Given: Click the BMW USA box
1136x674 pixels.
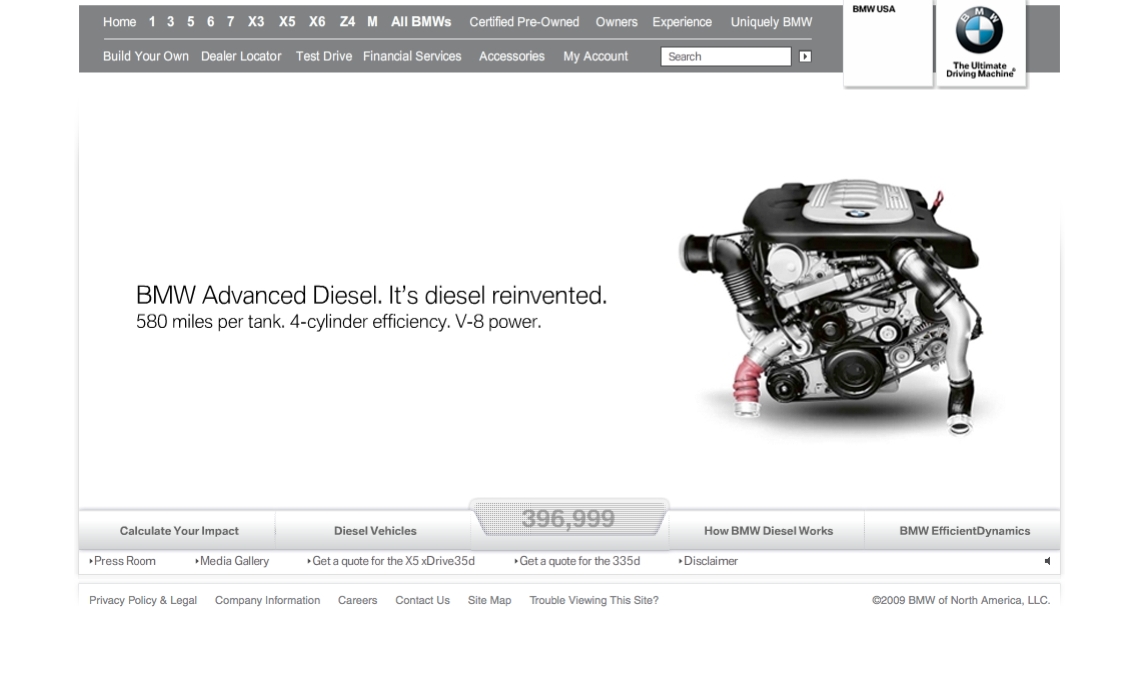Looking at the screenshot, I should click(888, 43).
